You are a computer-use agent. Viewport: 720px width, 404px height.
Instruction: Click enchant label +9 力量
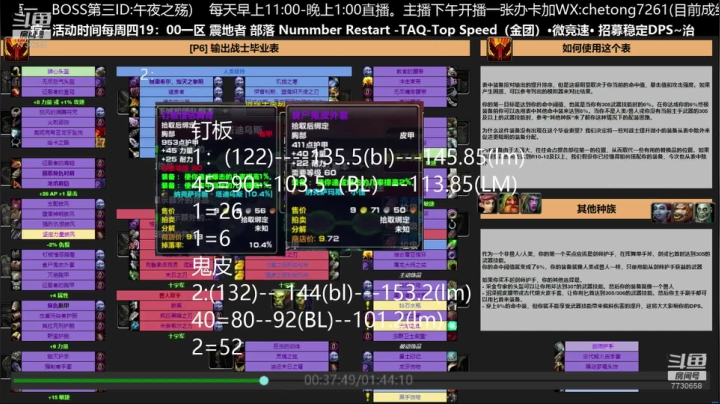(x=58, y=347)
